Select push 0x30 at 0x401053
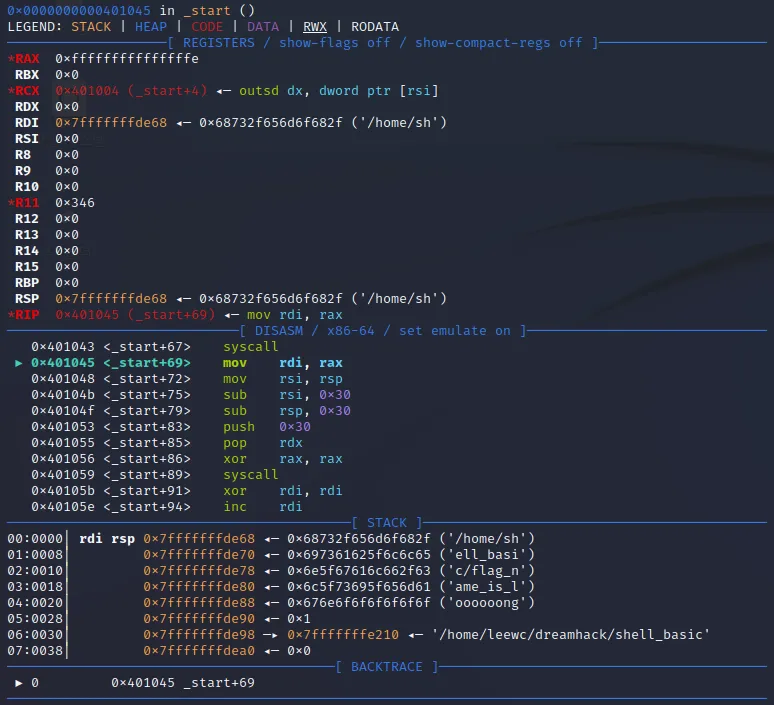Image resolution: width=774 pixels, height=705 pixels. (x=171, y=427)
